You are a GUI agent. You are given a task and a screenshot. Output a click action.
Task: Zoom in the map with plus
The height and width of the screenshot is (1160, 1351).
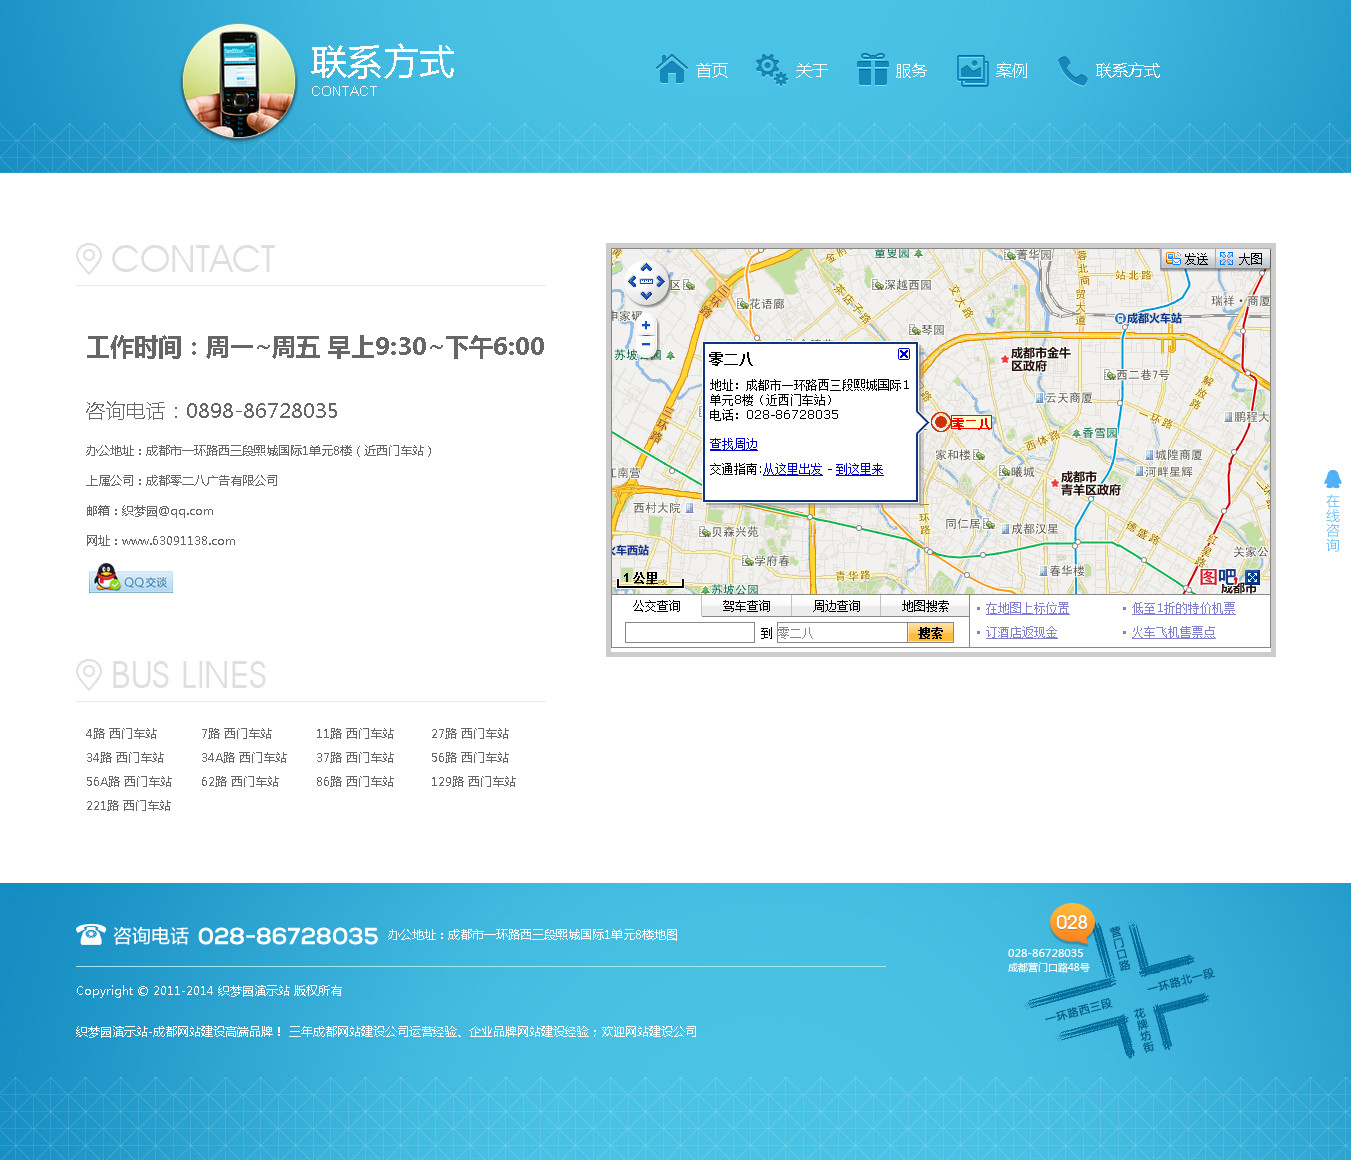[x=646, y=326]
